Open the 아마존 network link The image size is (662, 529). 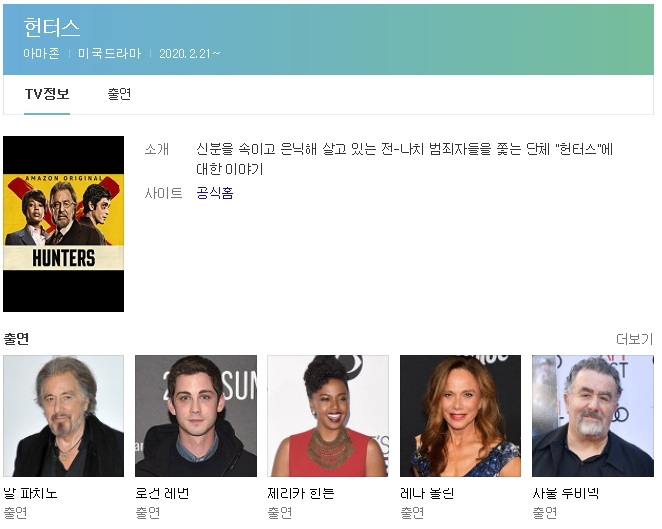click(x=41, y=53)
